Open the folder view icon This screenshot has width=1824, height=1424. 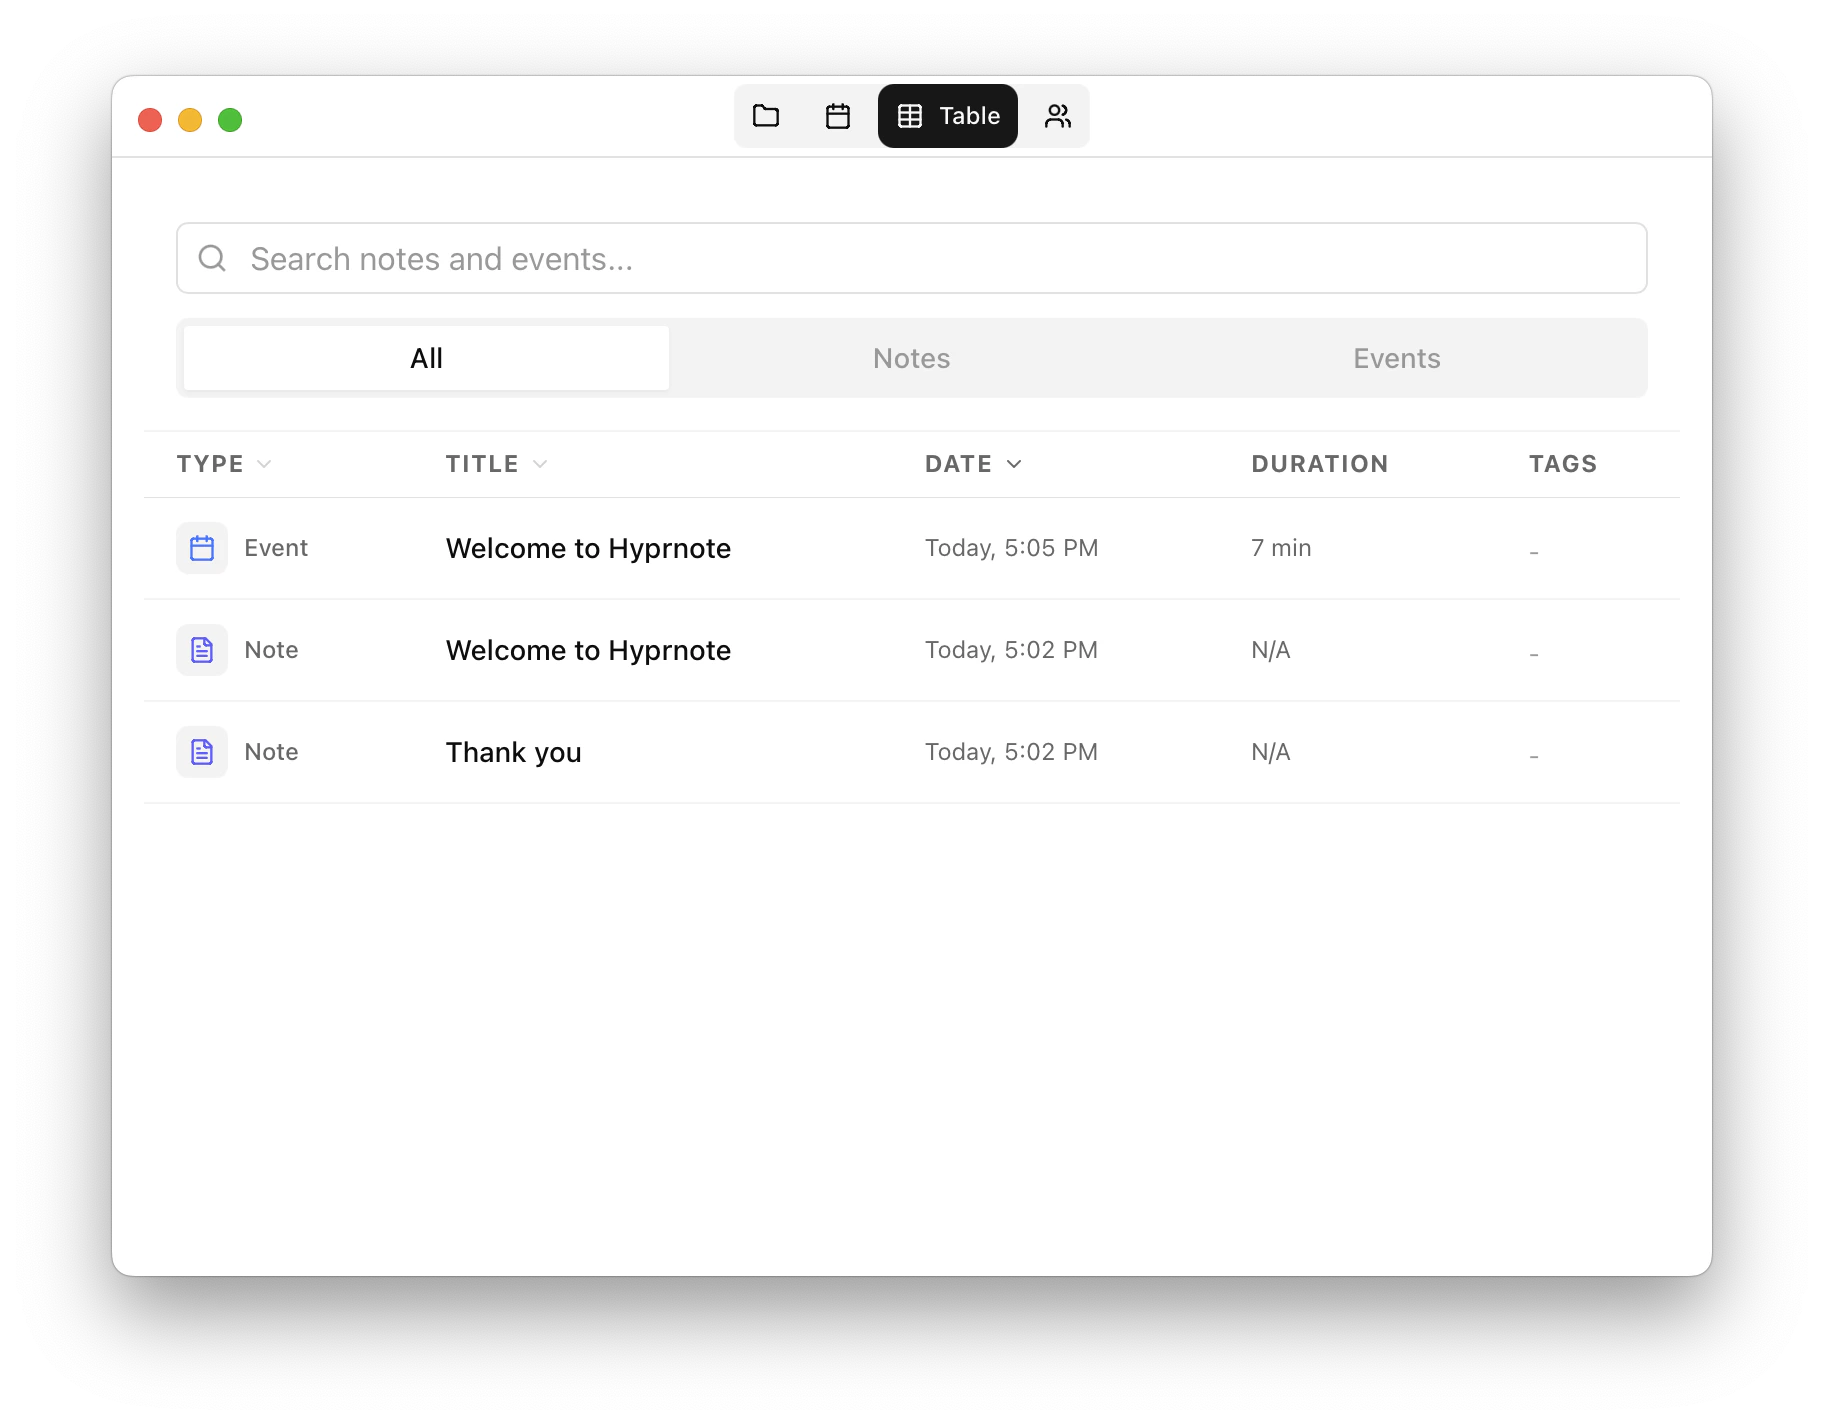pos(766,116)
